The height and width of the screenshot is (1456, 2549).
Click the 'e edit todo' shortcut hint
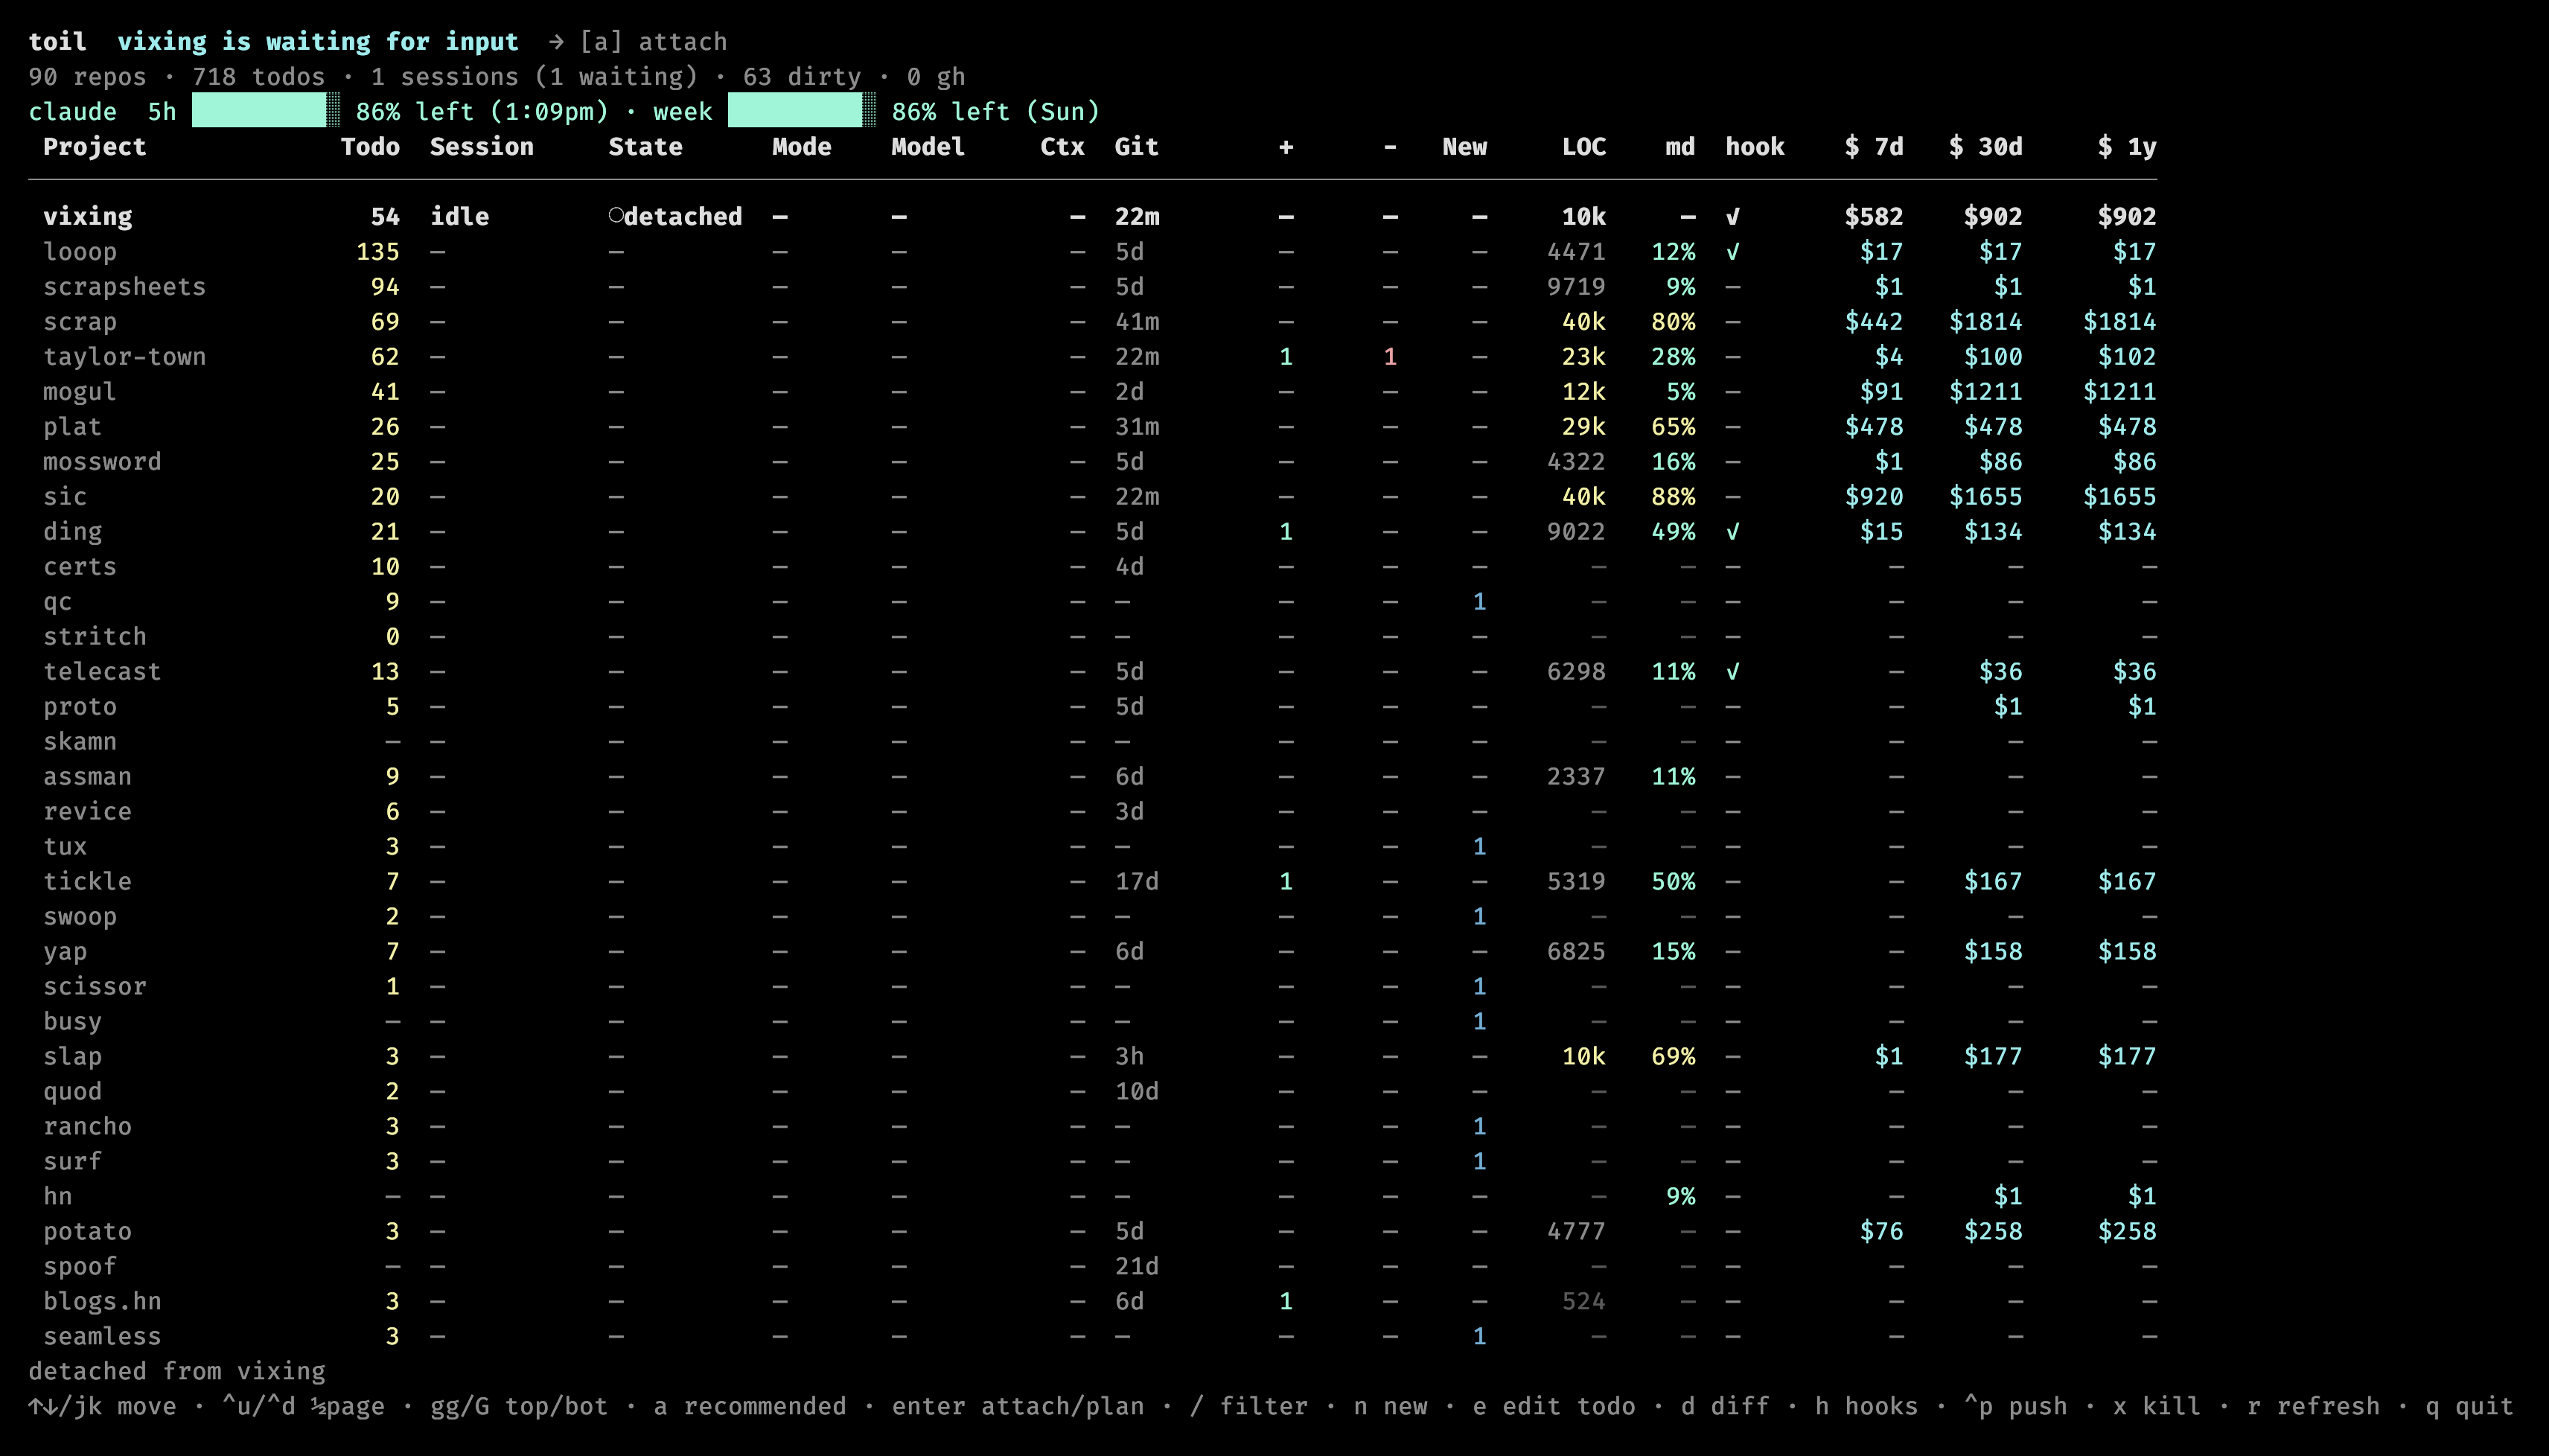coord(1555,1406)
